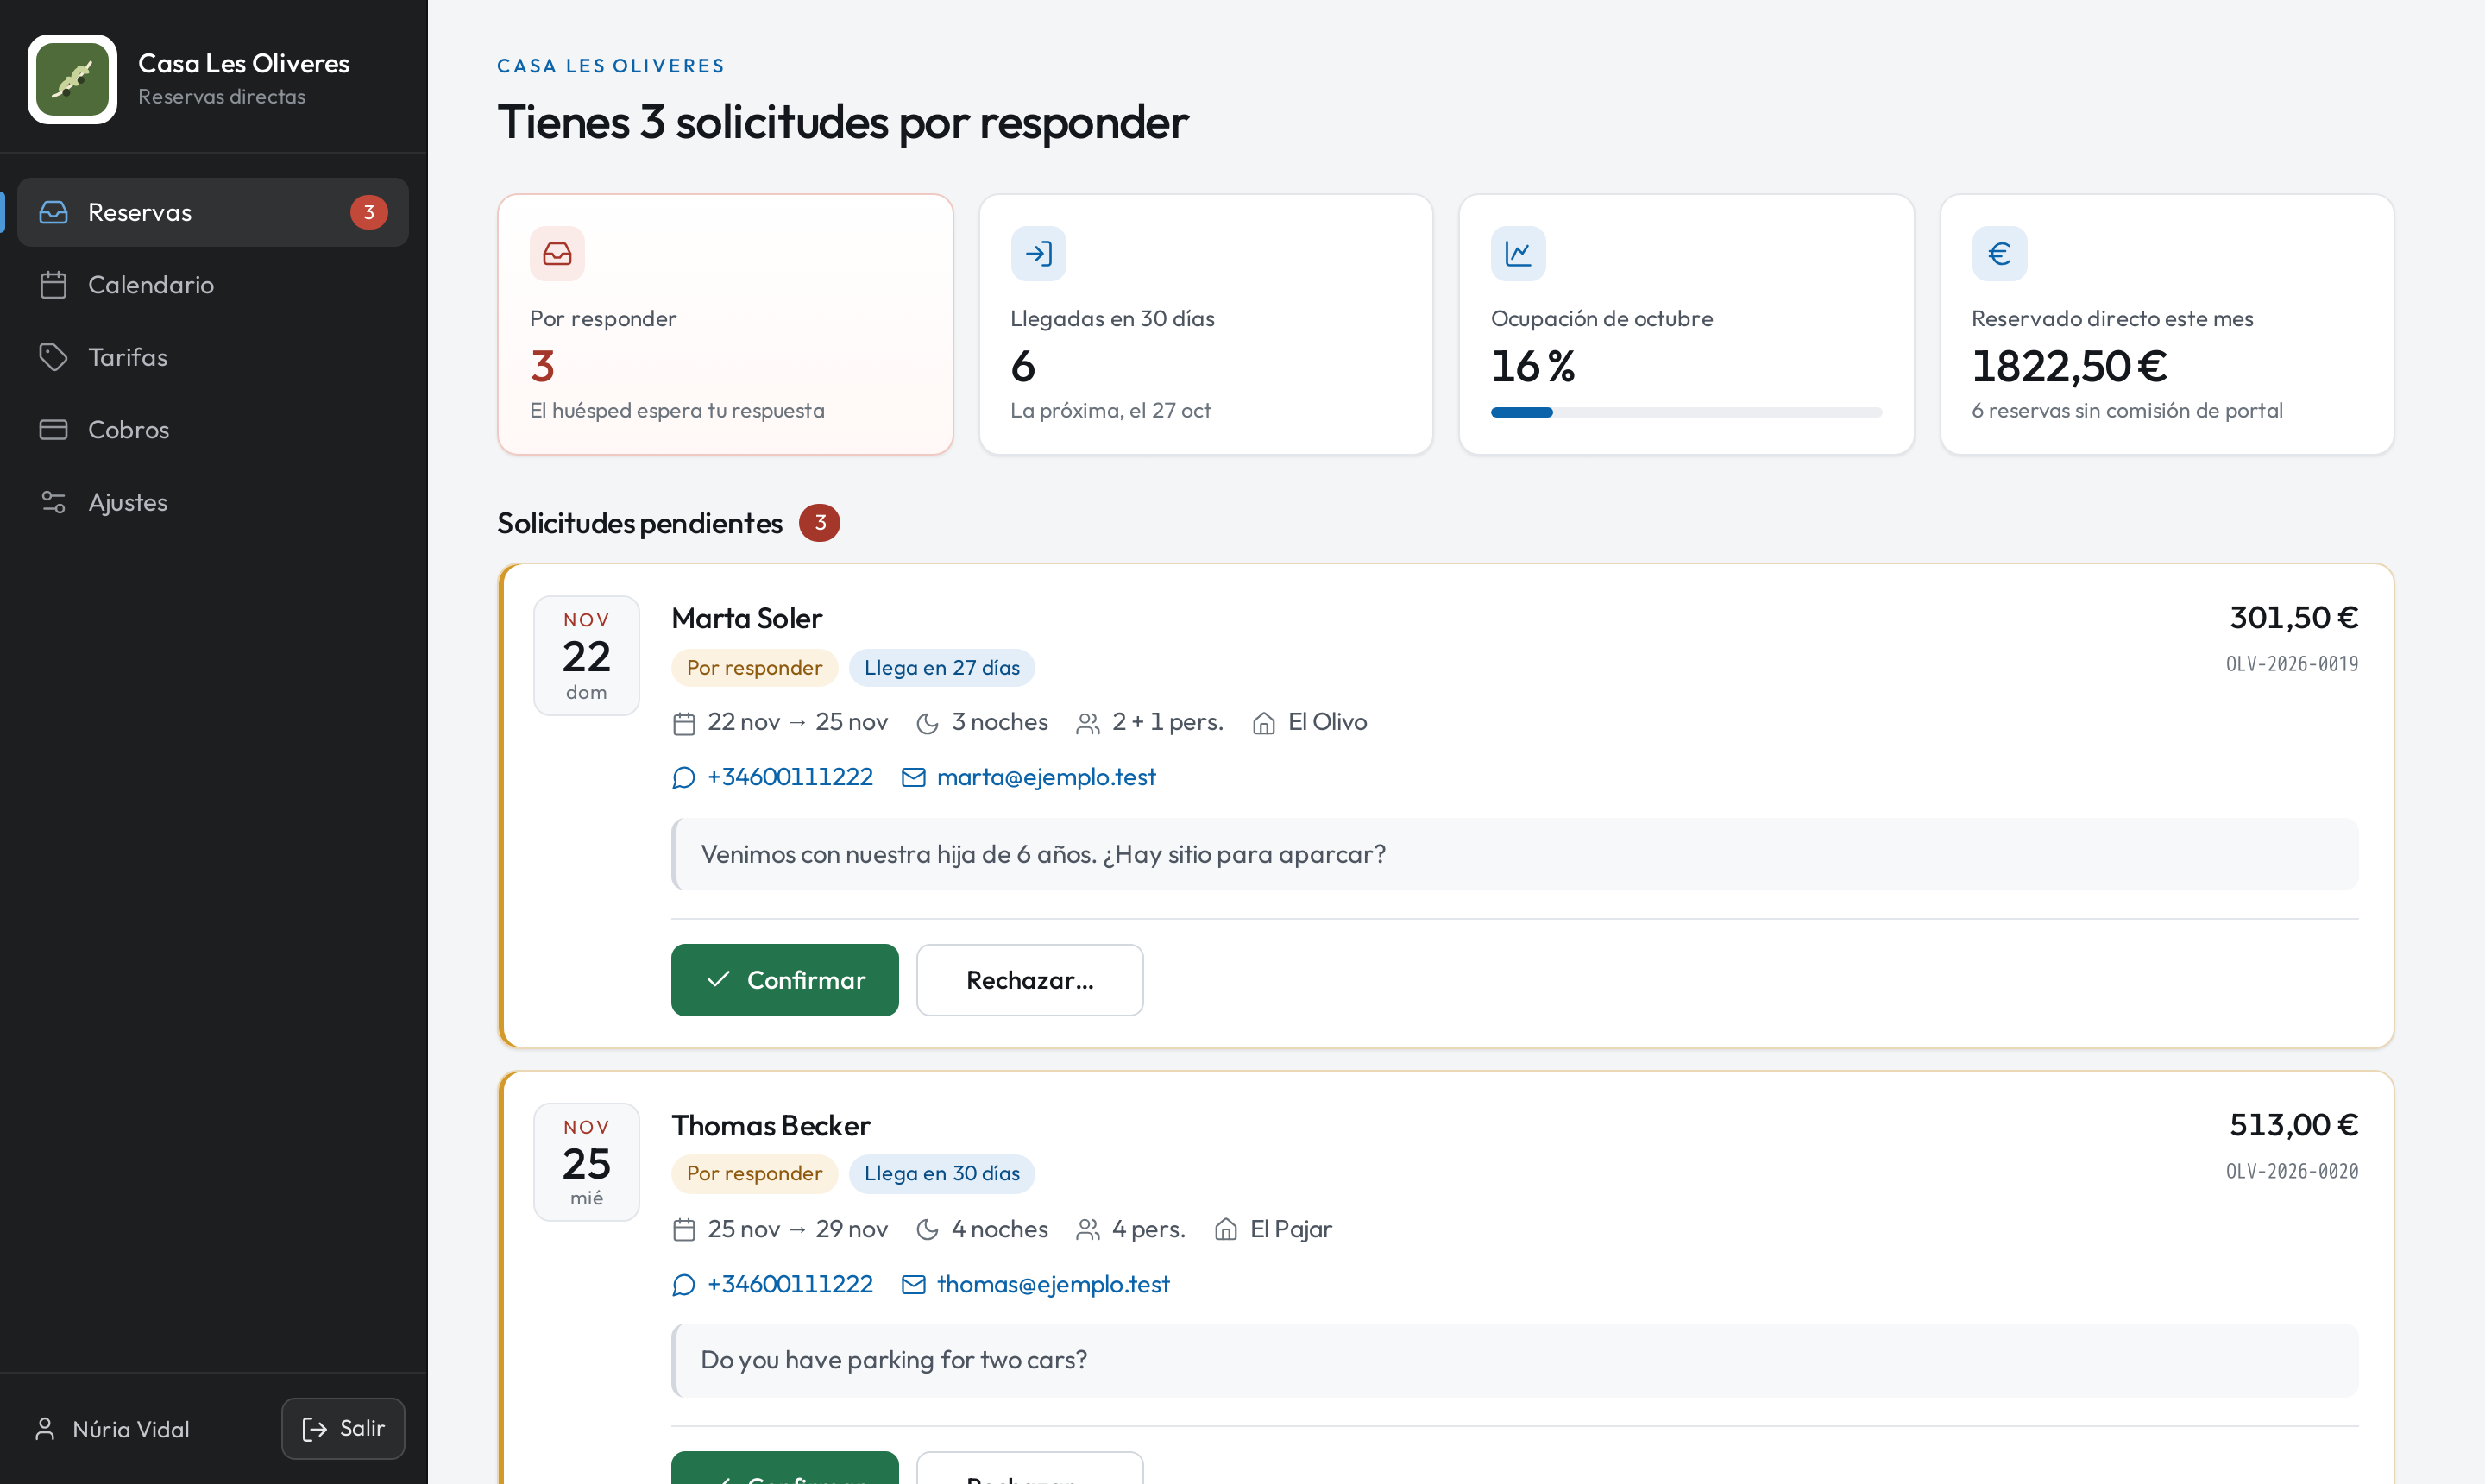Email marta@ejemplo.test
This screenshot has height=1484, width=2485.
1046,777
